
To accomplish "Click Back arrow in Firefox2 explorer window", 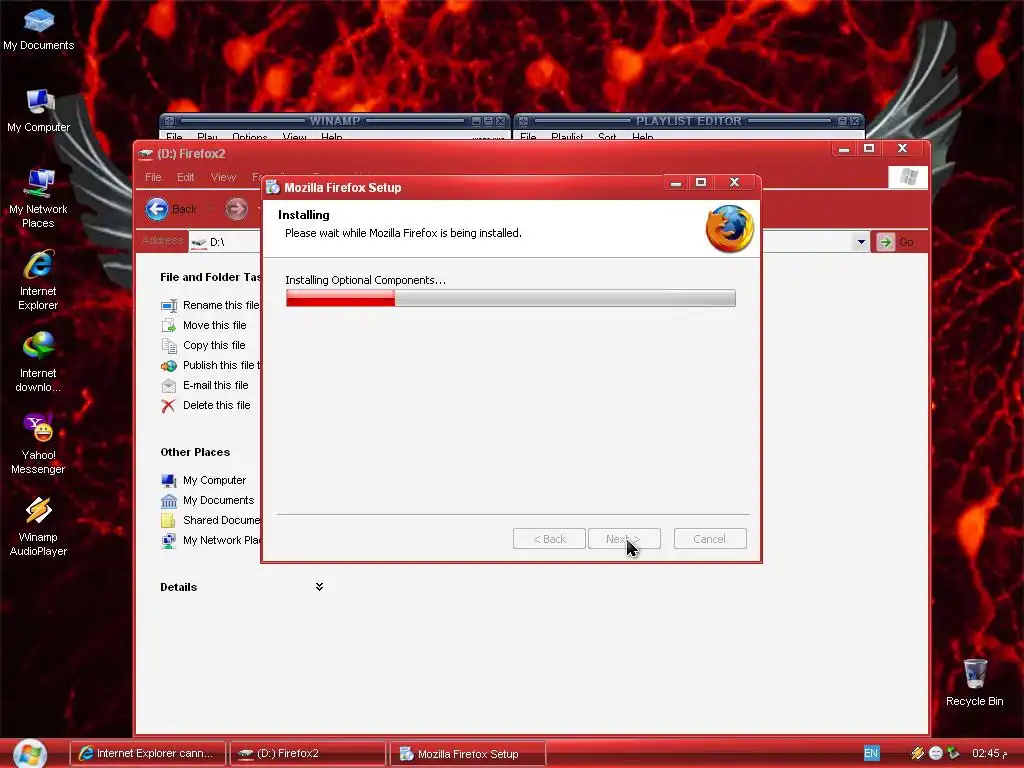I will click(157, 209).
